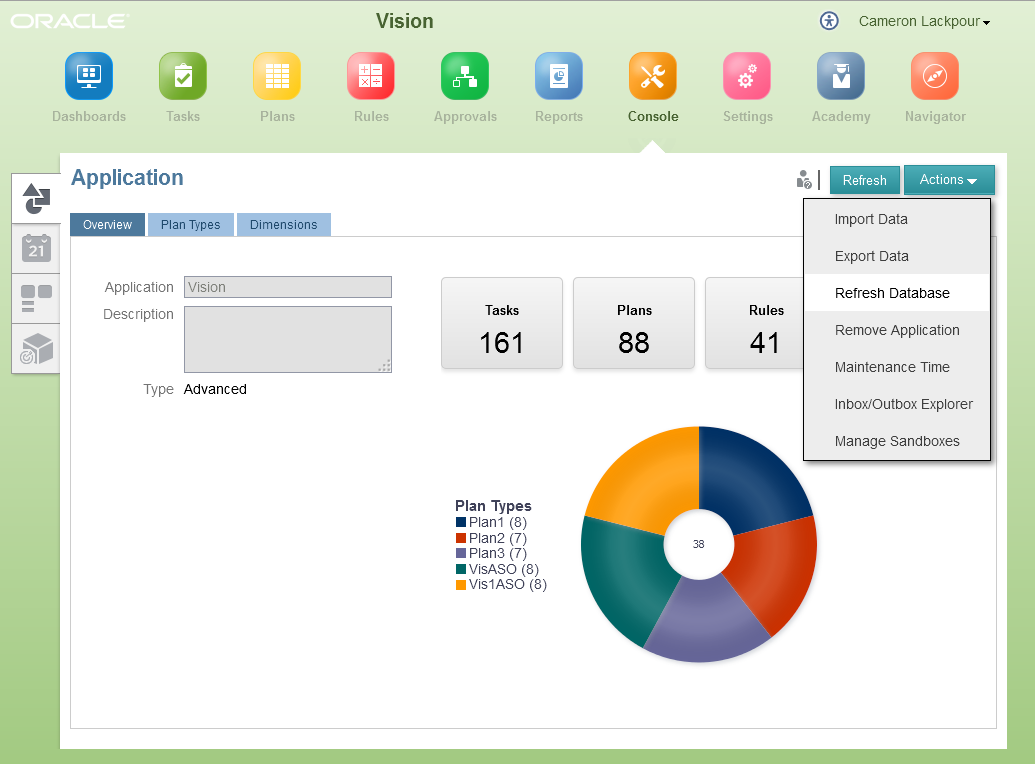Viewport: 1035px width, 764px height.
Task: Click the accessibility settings icon
Action: pyautogui.click(x=829, y=21)
